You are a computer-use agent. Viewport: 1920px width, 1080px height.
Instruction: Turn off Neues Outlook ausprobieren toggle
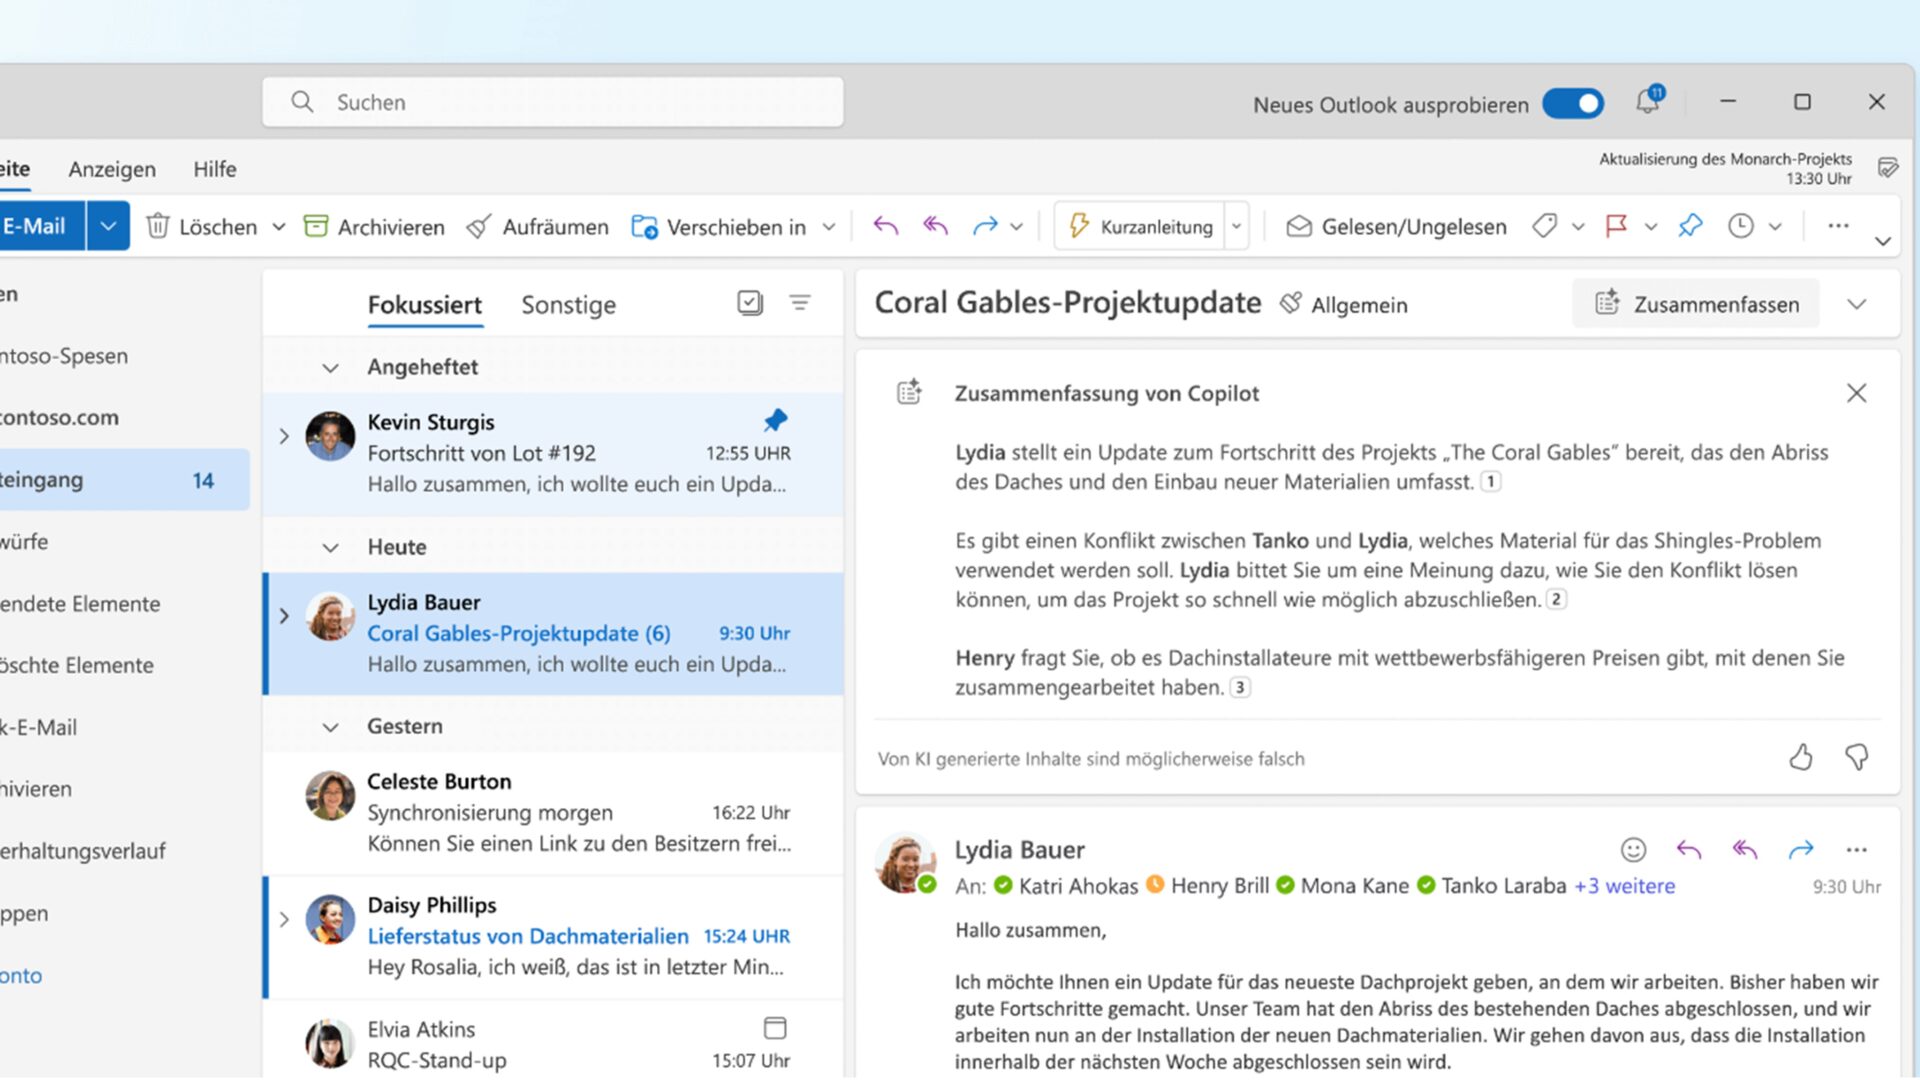(x=1573, y=103)
